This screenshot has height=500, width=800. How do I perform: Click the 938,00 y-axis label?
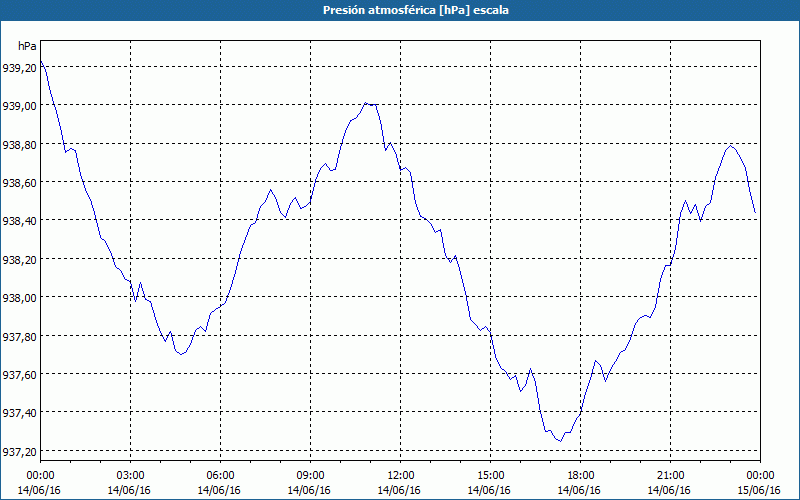[x=20, y=298]
